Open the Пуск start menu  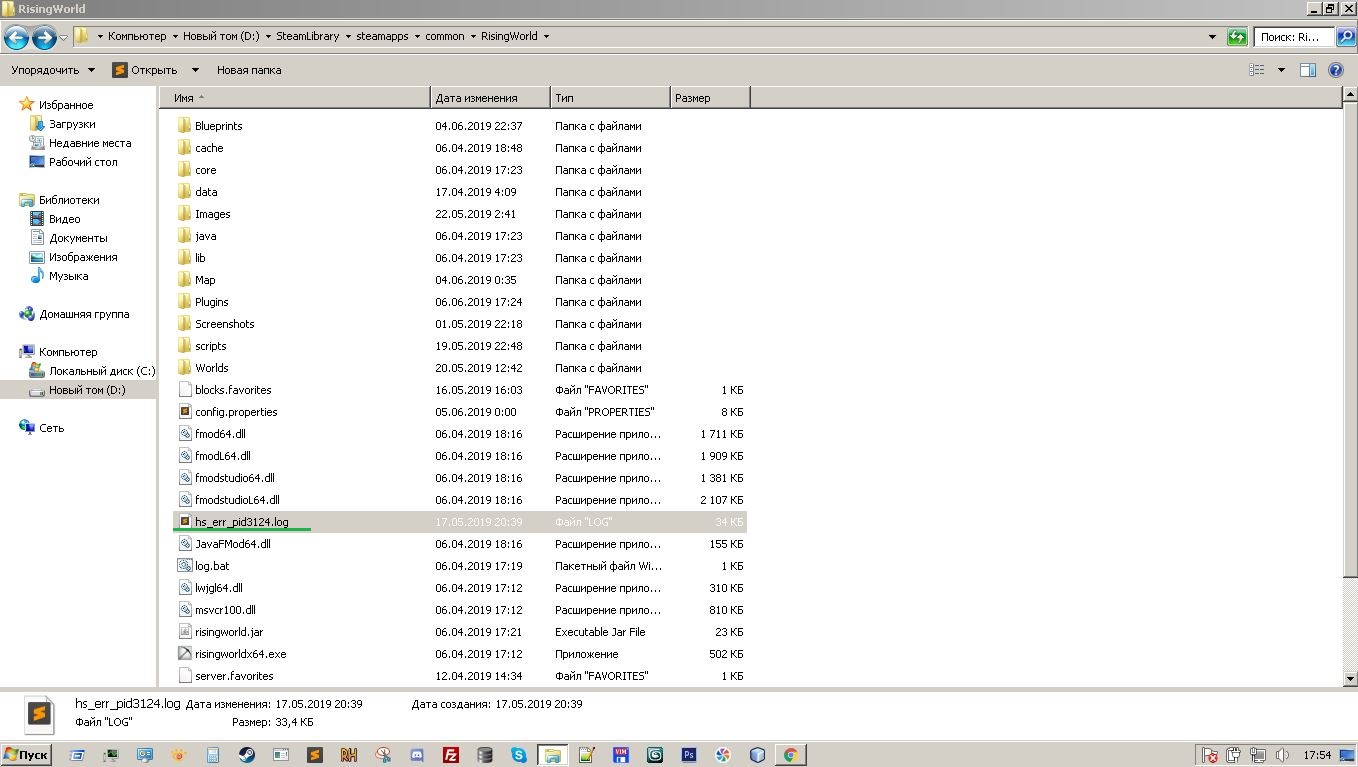pyautogui.click(x=27, y=755)
